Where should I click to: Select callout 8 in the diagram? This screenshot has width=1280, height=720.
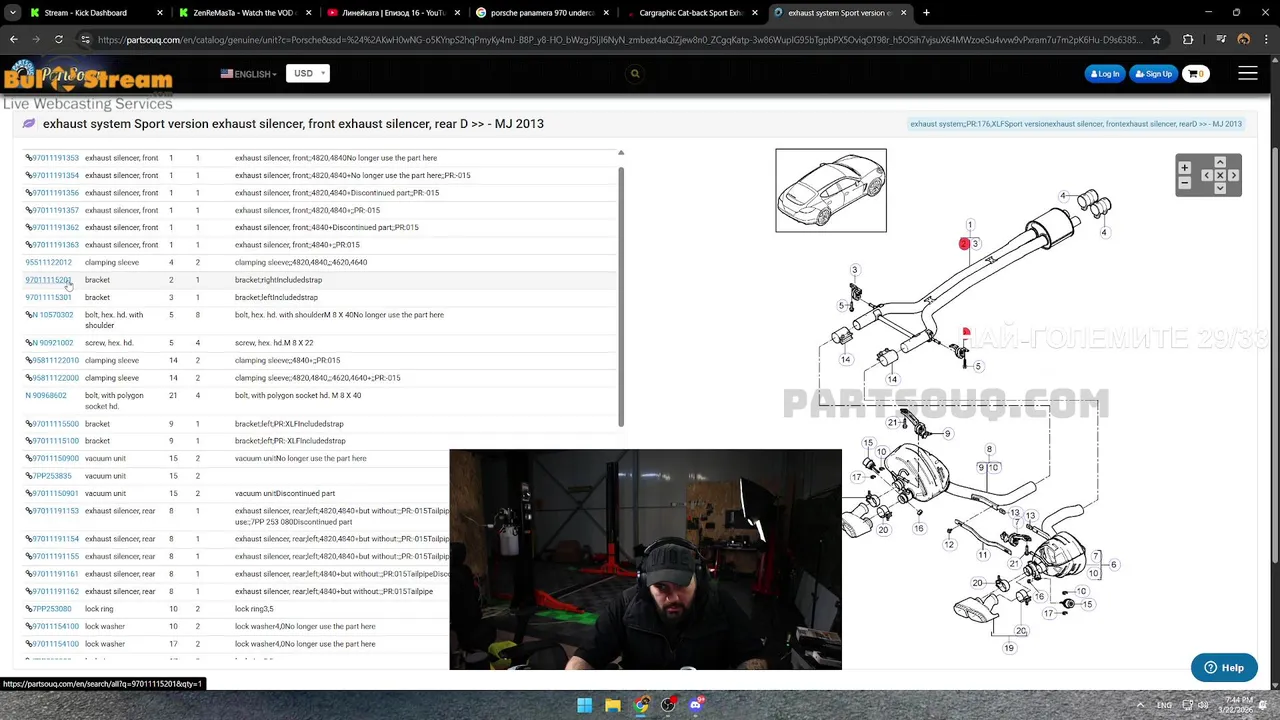pyautogui.click(x=989, y=449)
